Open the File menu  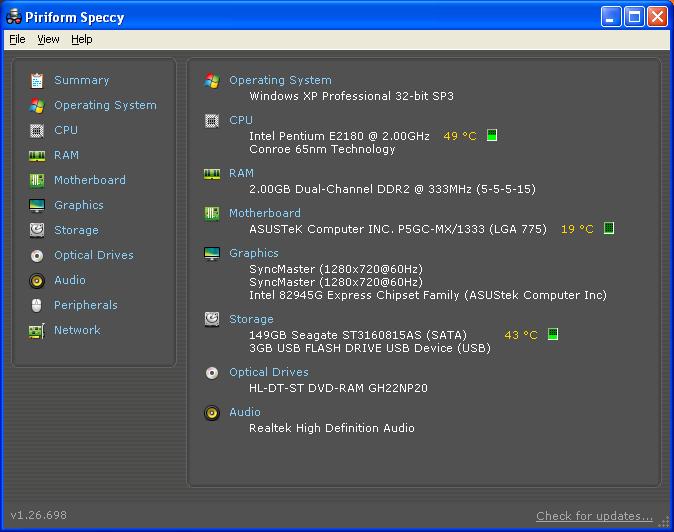17,40
